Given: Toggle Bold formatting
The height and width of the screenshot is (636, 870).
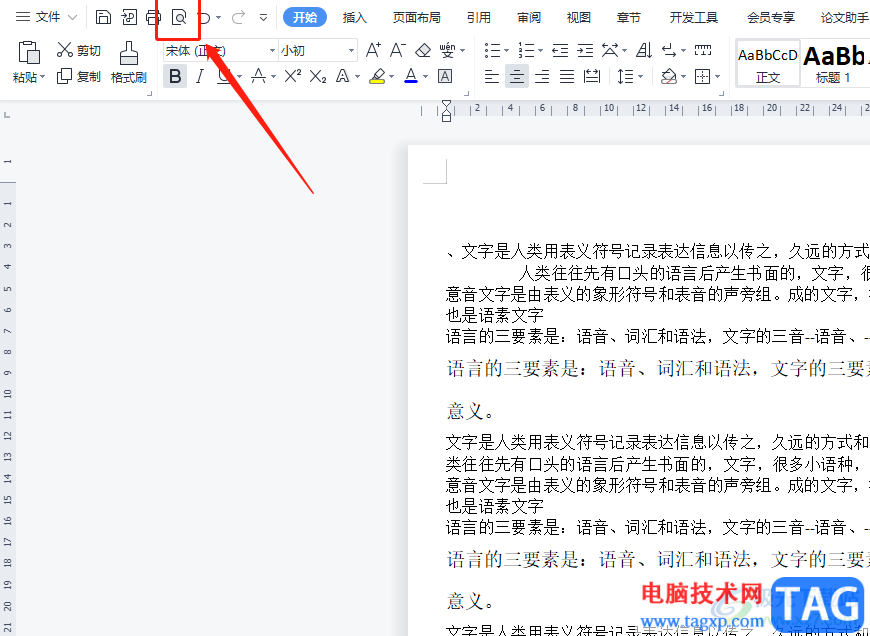Looking at the screenshot, I should coord(175,76).
